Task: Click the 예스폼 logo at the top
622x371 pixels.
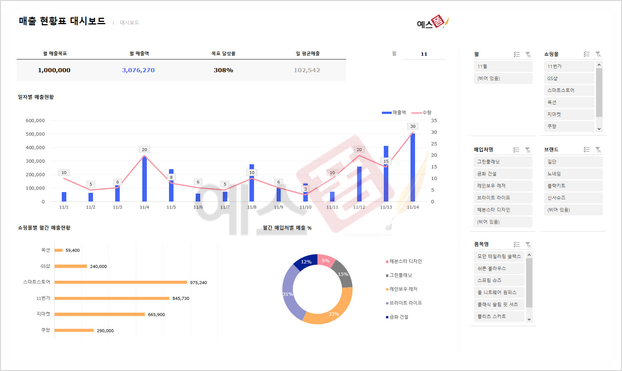Action: (432, 22)
